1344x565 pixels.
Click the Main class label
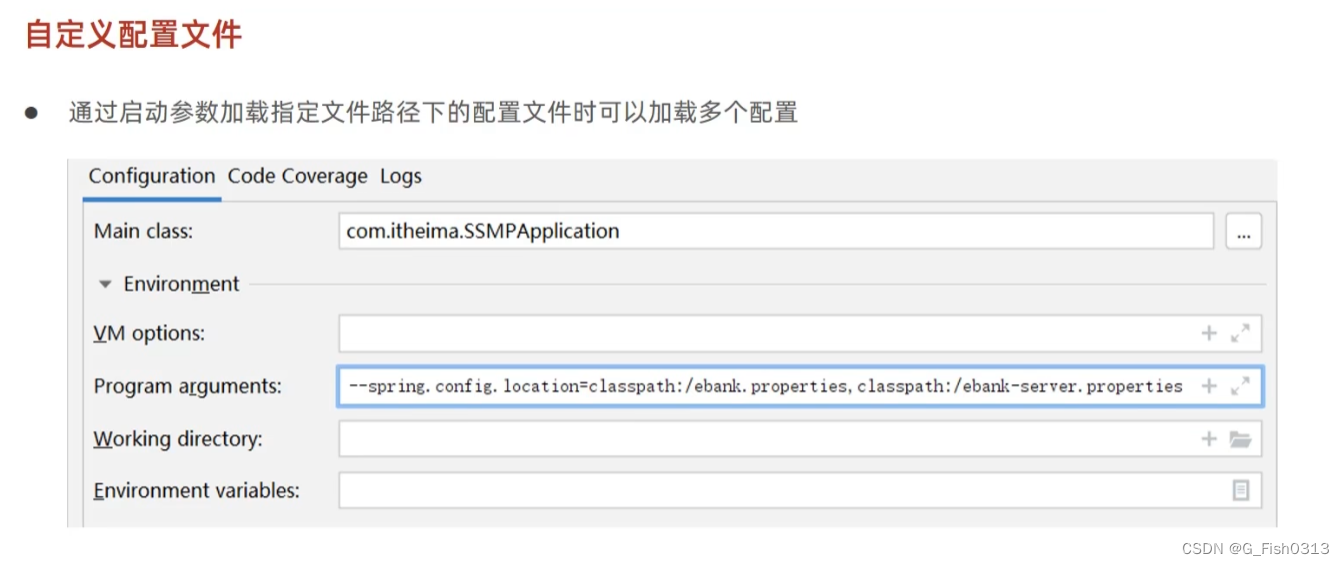(x=143, y=231)
